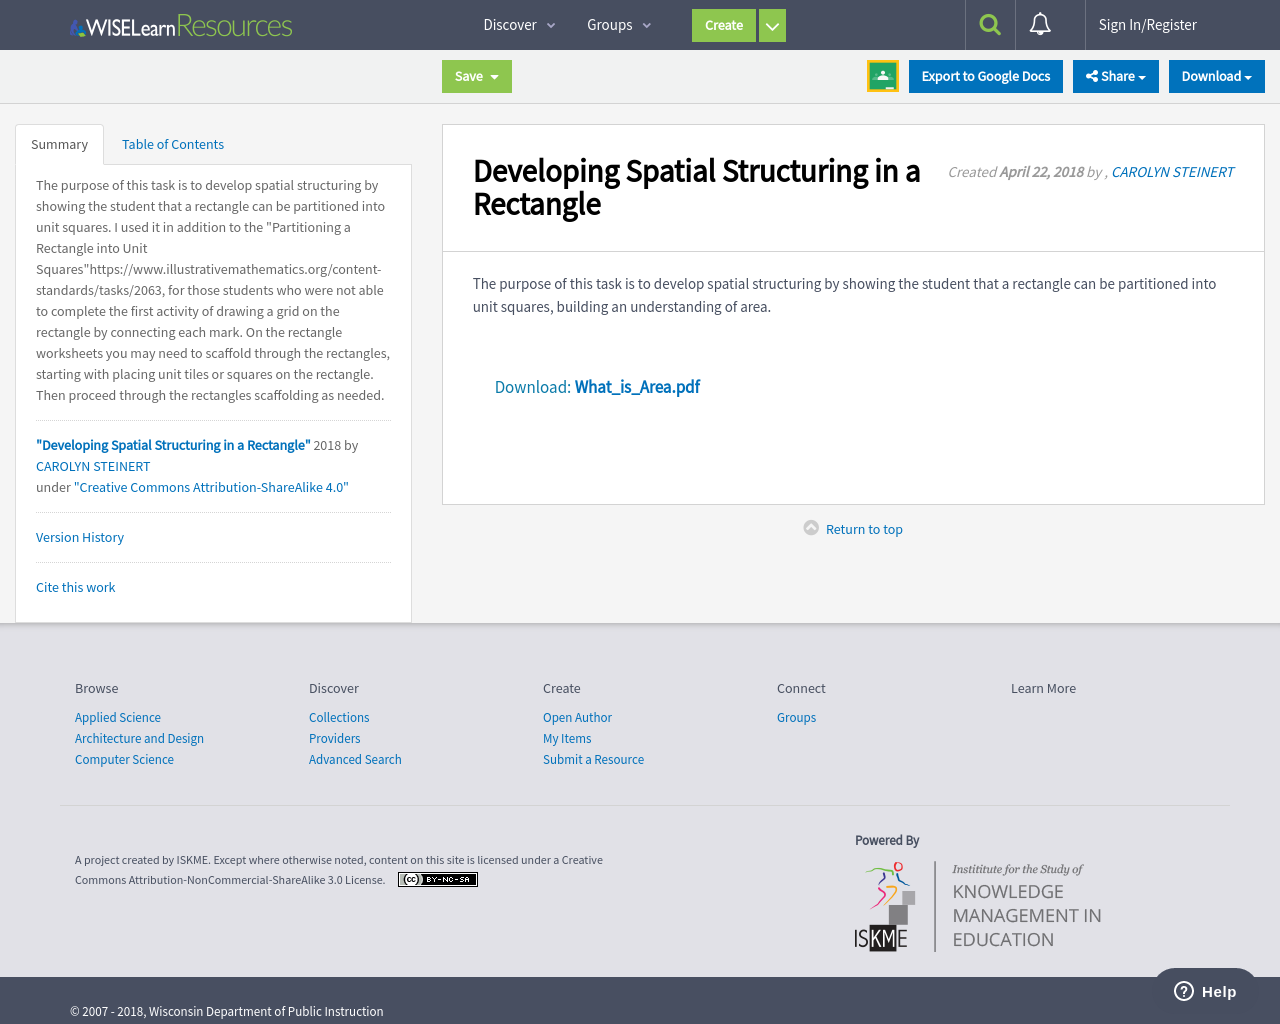This screenshot has height=1024, width=1280.
Task: Click the Creative Commons BY-NC-SA badge
Action: tap(437, 879)
